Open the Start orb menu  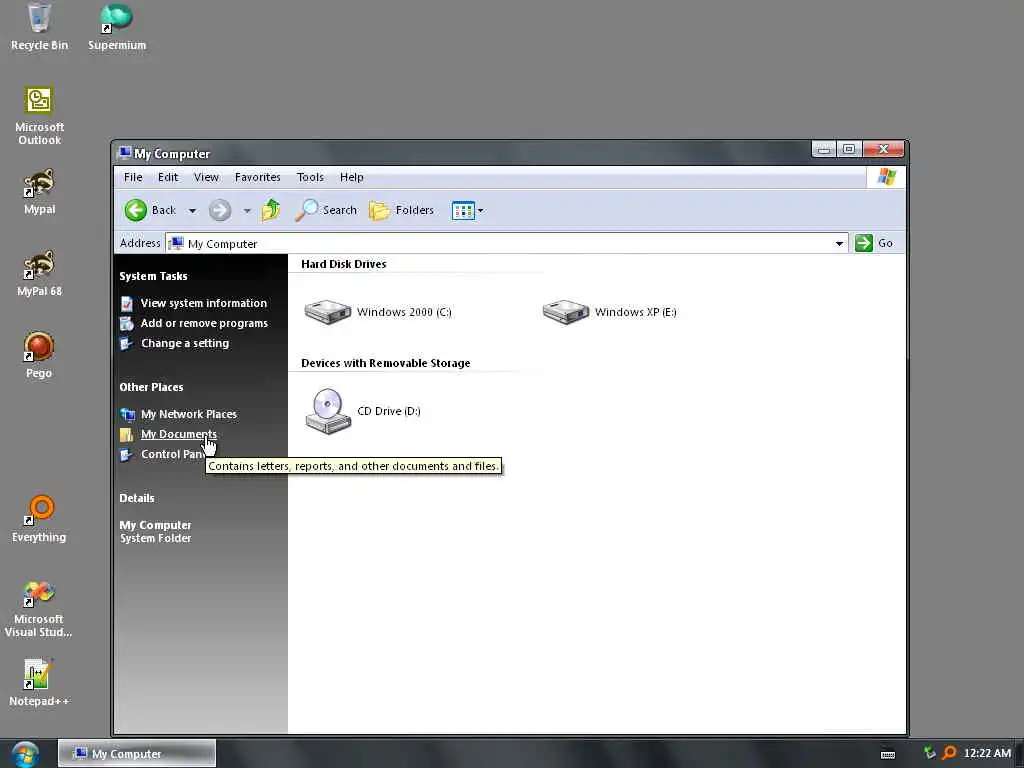(x=25, y=754)
